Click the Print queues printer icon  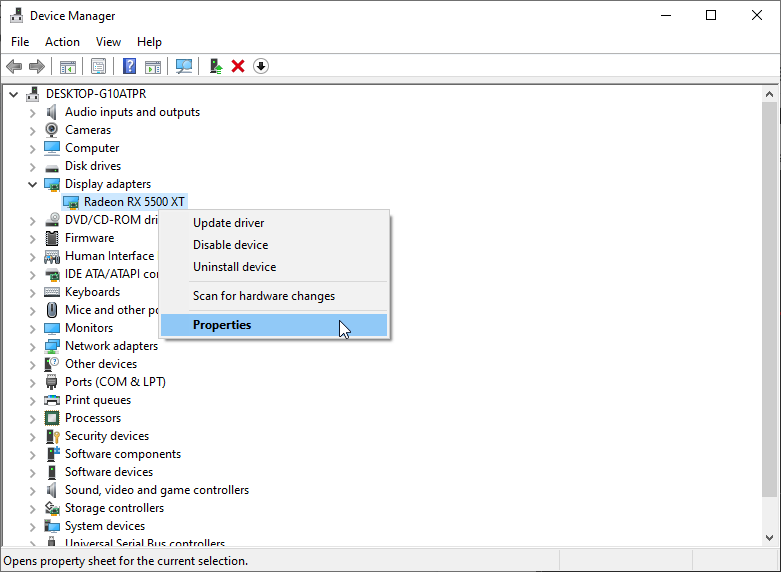pyautogui.click(x=52, y=400)
